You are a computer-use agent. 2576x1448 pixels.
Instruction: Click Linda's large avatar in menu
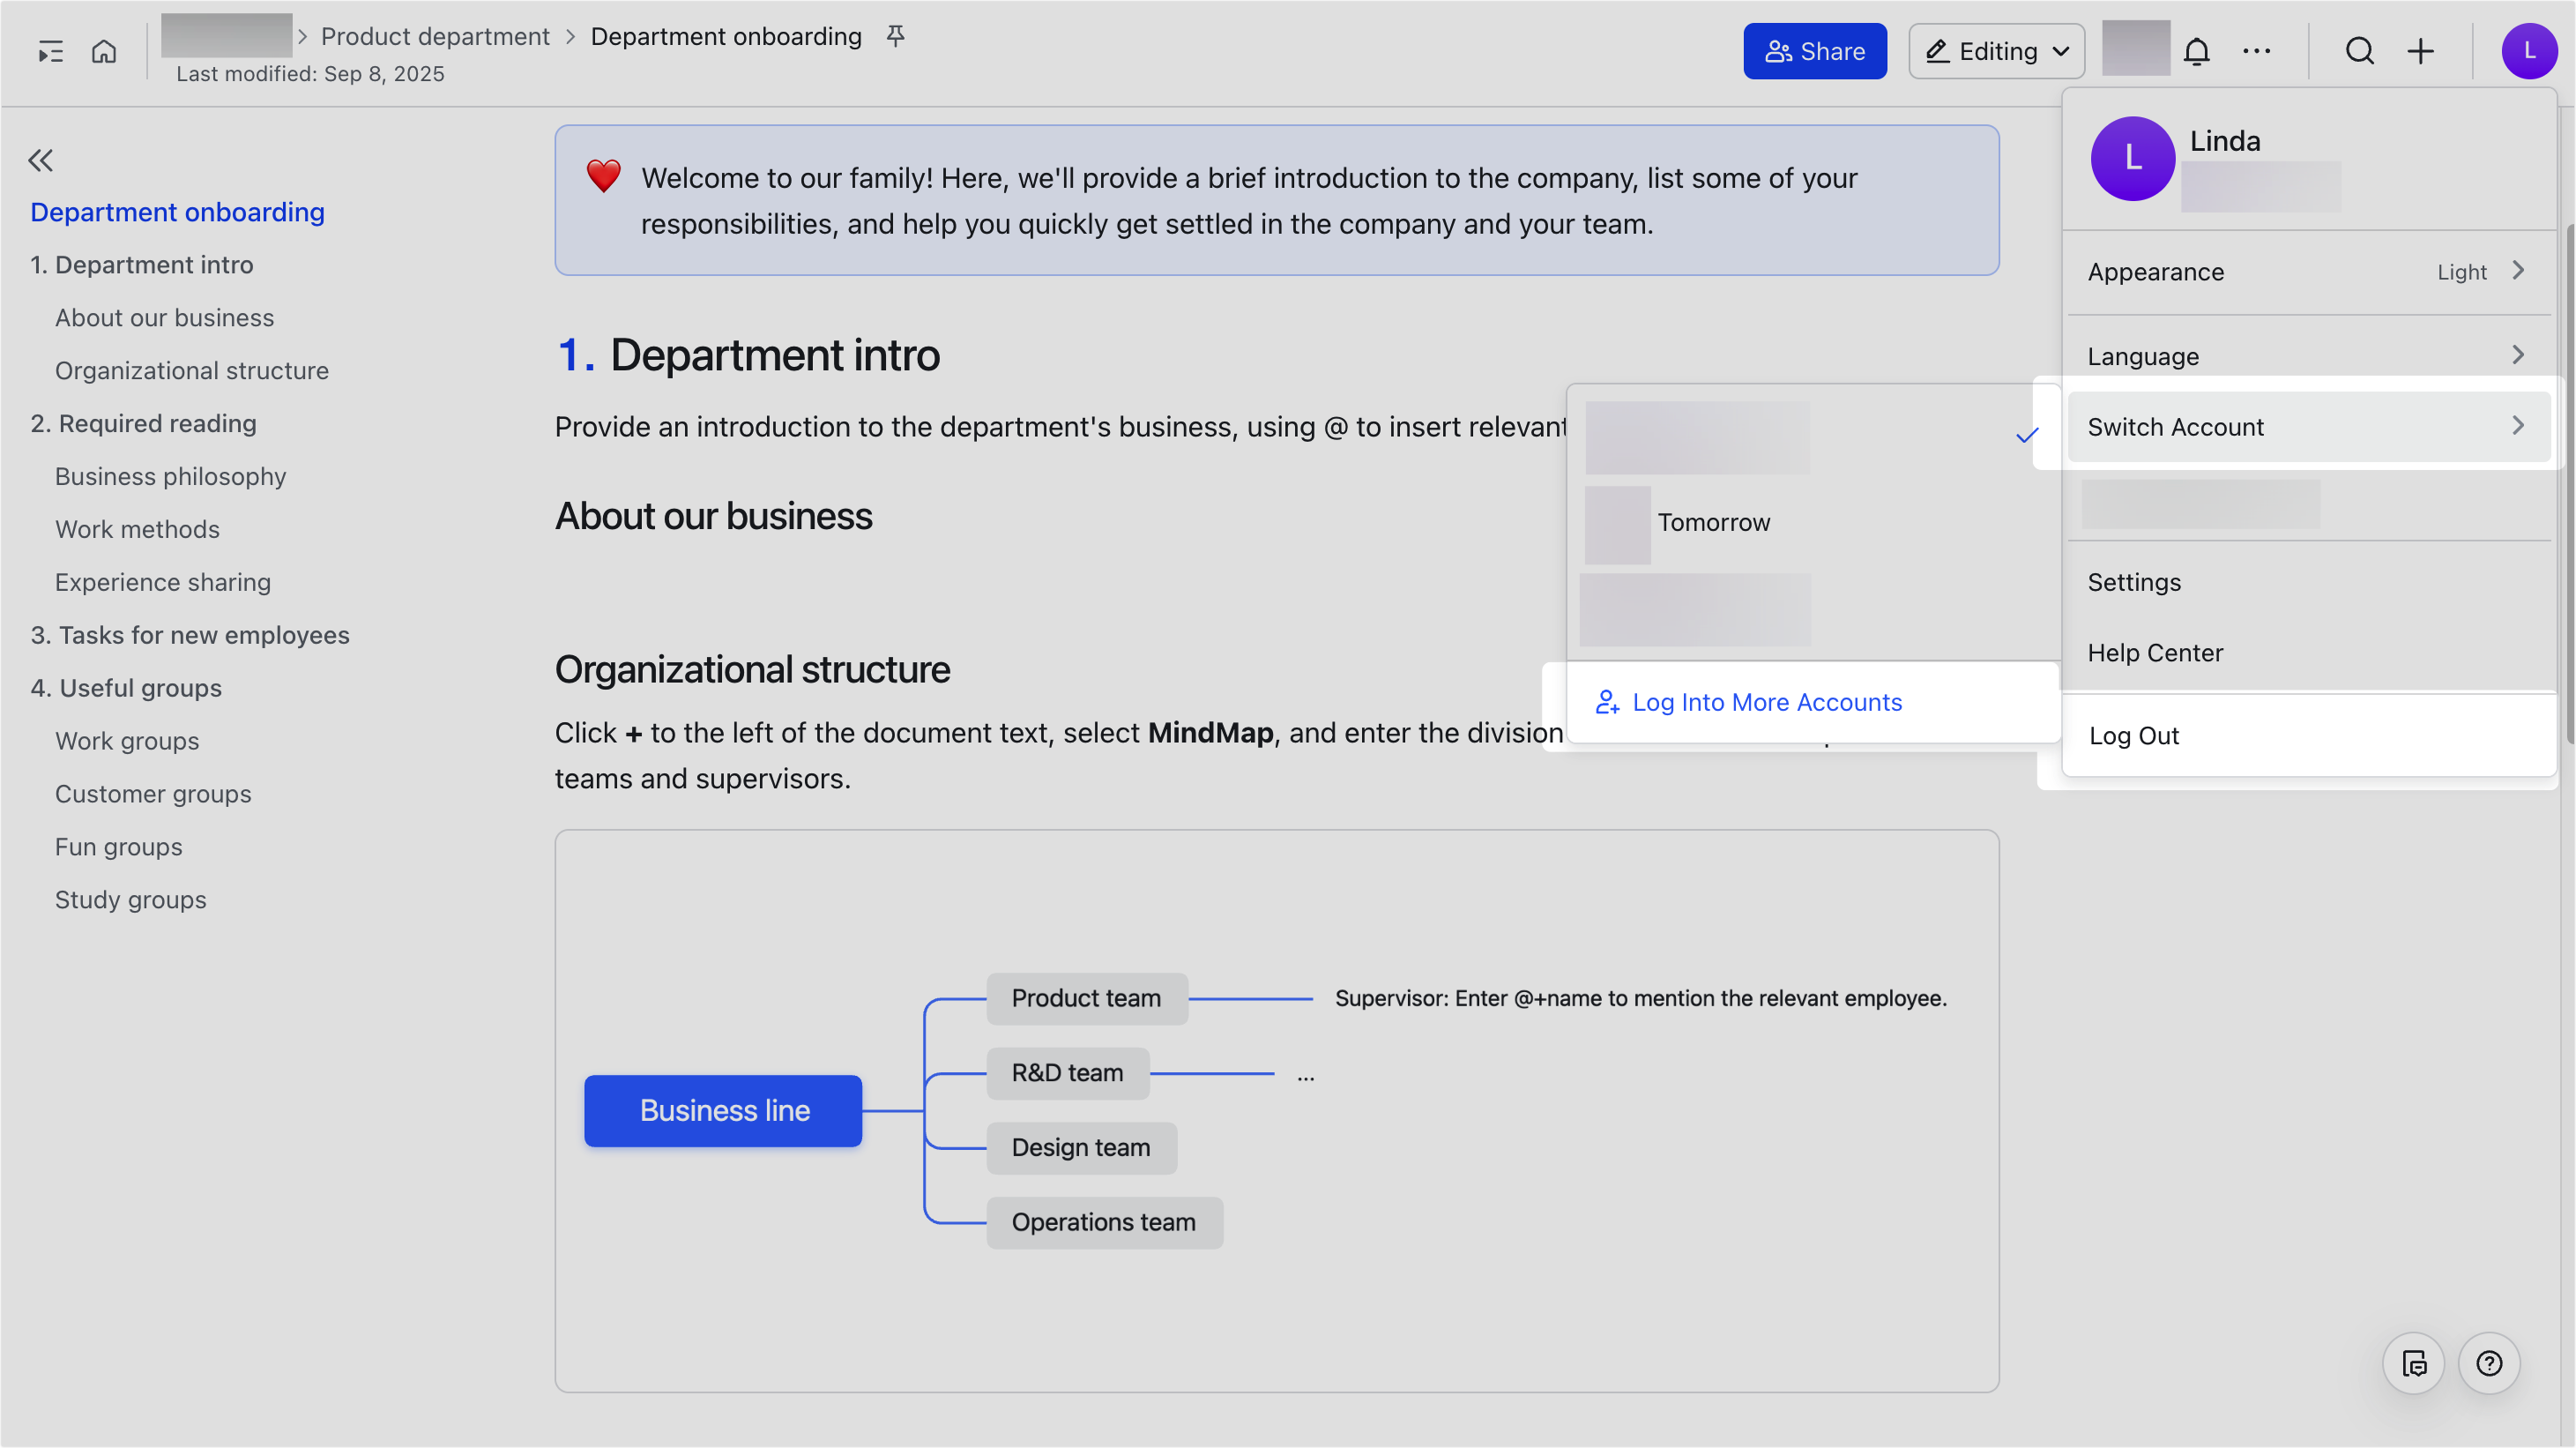click(2133, 158)
